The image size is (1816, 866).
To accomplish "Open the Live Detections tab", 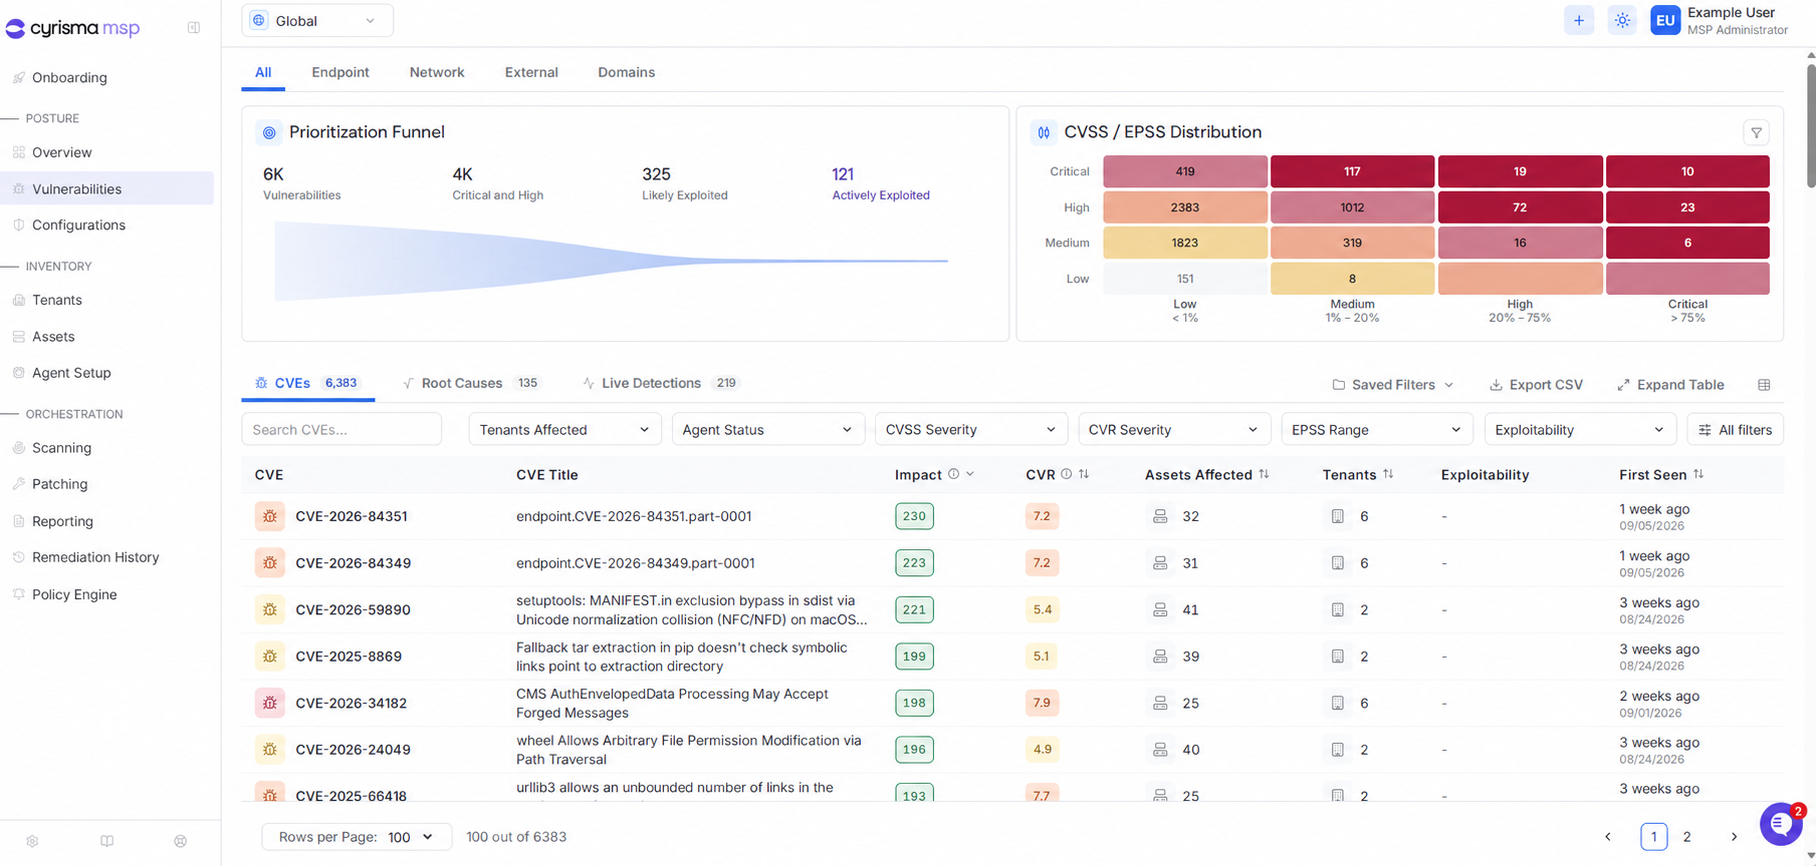I will tap(660, 383).
